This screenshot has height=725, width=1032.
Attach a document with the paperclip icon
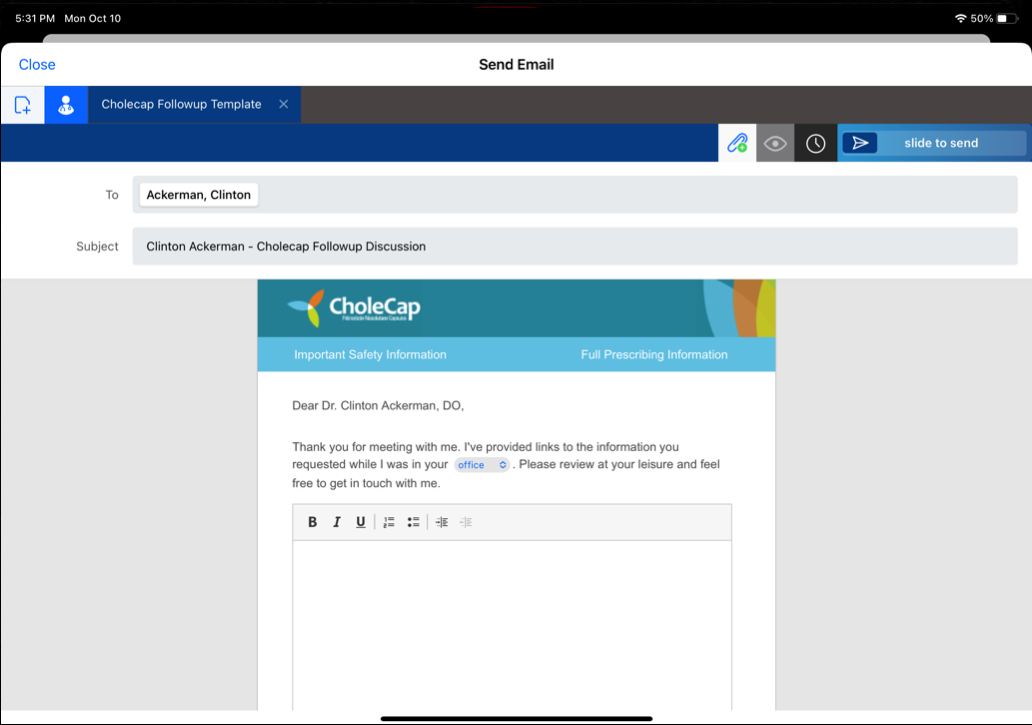737,143
